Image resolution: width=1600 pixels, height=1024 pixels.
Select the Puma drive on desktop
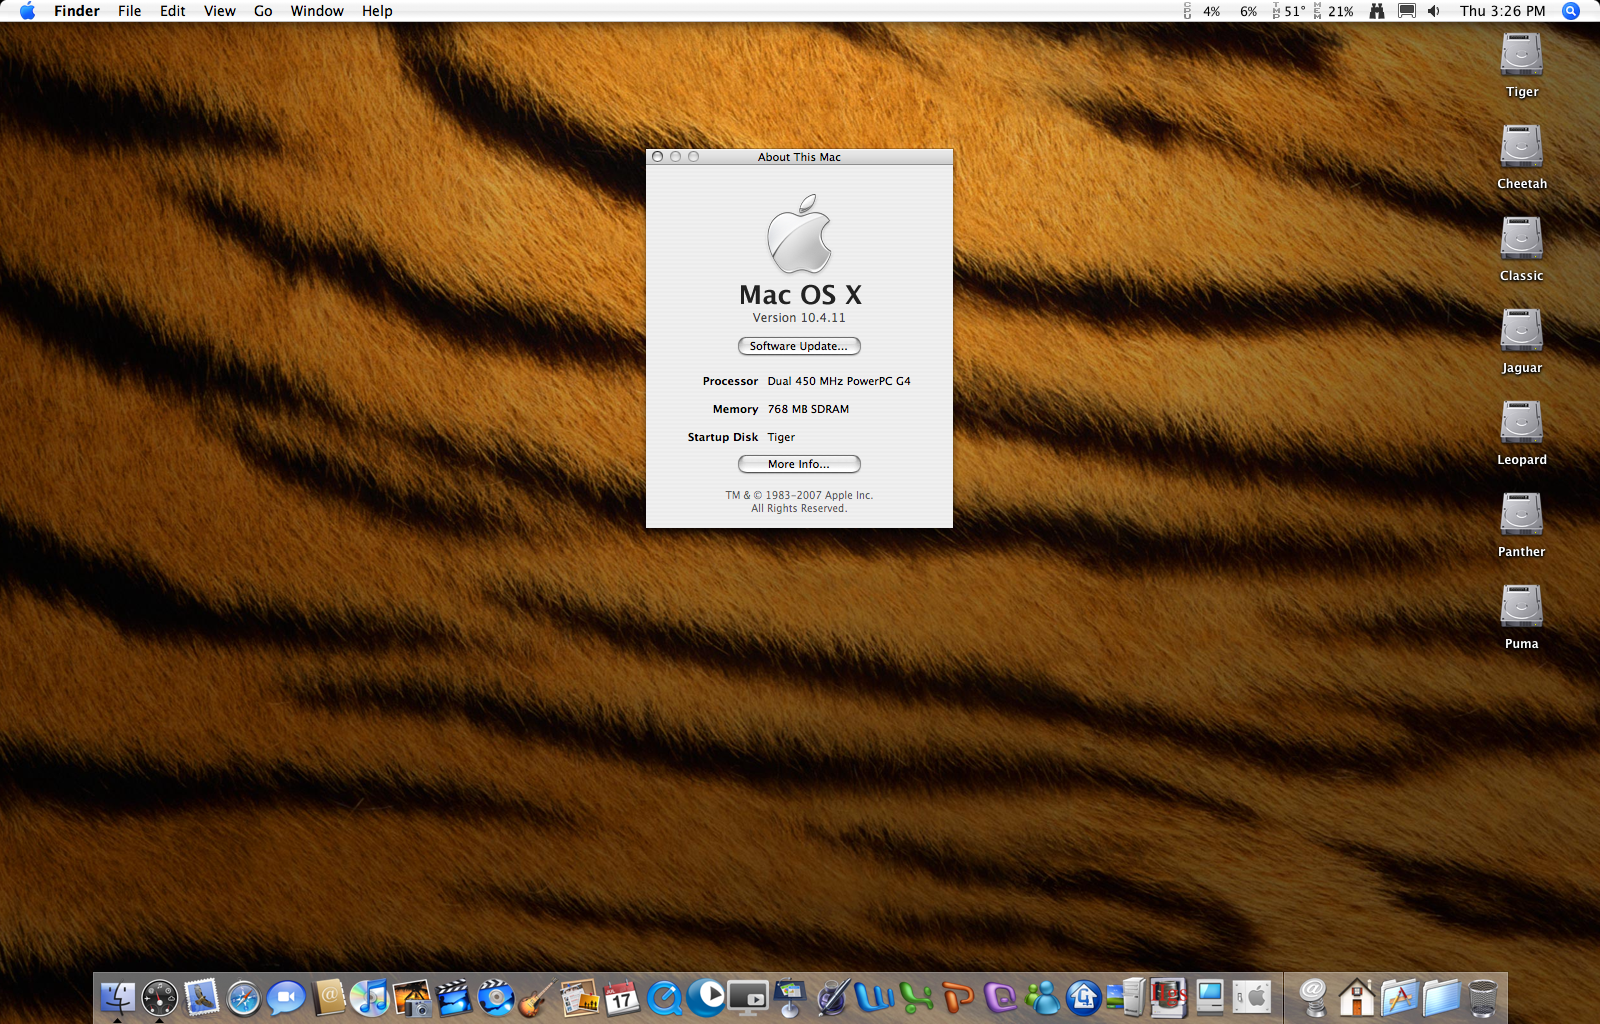point(1522,608)
